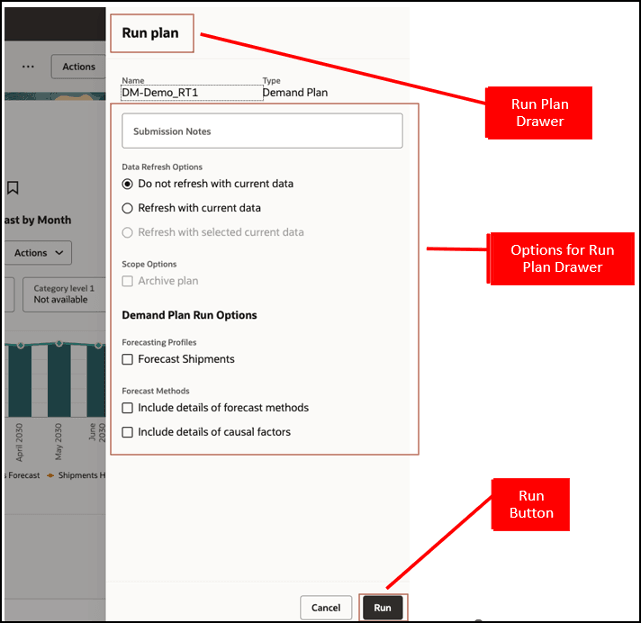This screenshot has height=624, width=642.
Task: Click the top Actions button
Action: (78, 66)
